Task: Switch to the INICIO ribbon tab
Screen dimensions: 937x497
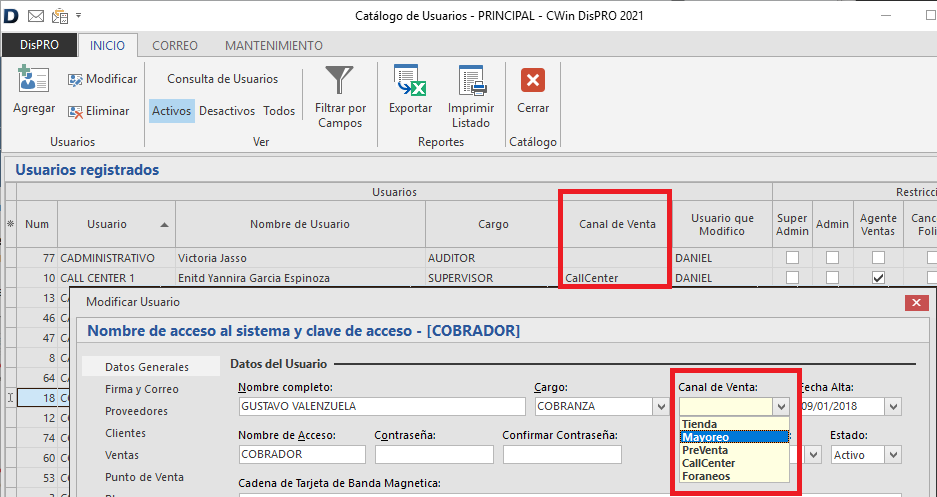Action: point(108,45)
